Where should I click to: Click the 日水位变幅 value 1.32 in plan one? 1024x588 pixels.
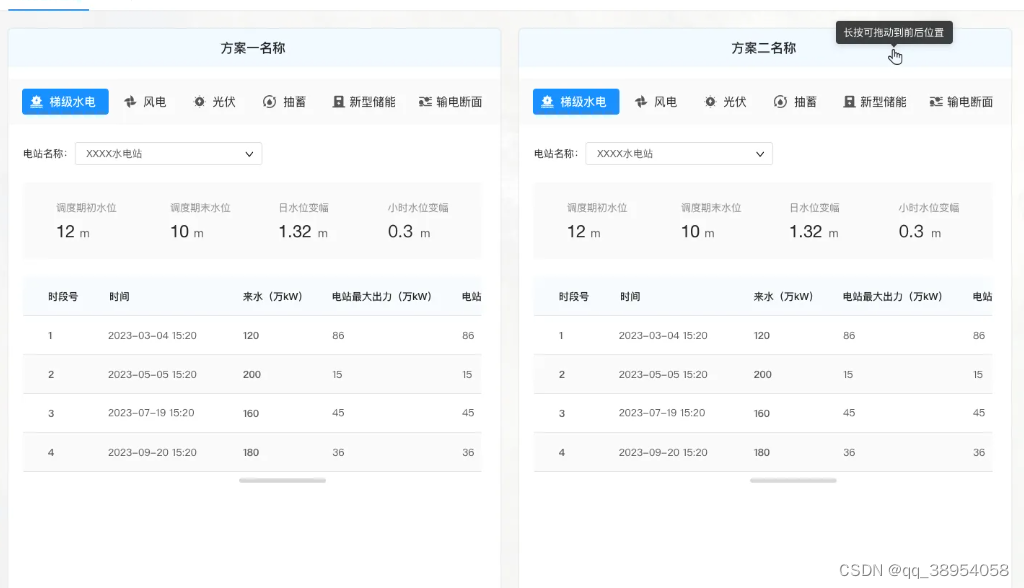(x=295, y=231)
